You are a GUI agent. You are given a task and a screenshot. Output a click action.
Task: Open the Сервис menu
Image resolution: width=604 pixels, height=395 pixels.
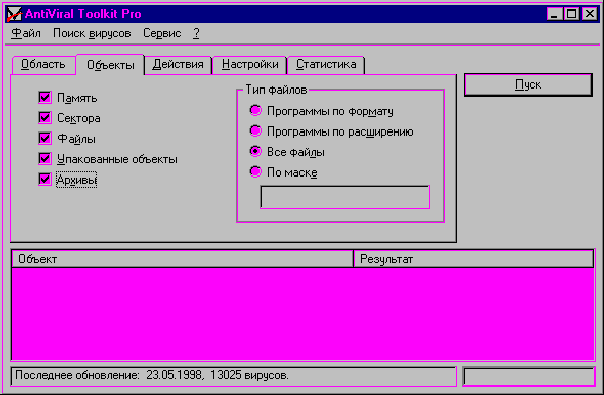[162, 34]
